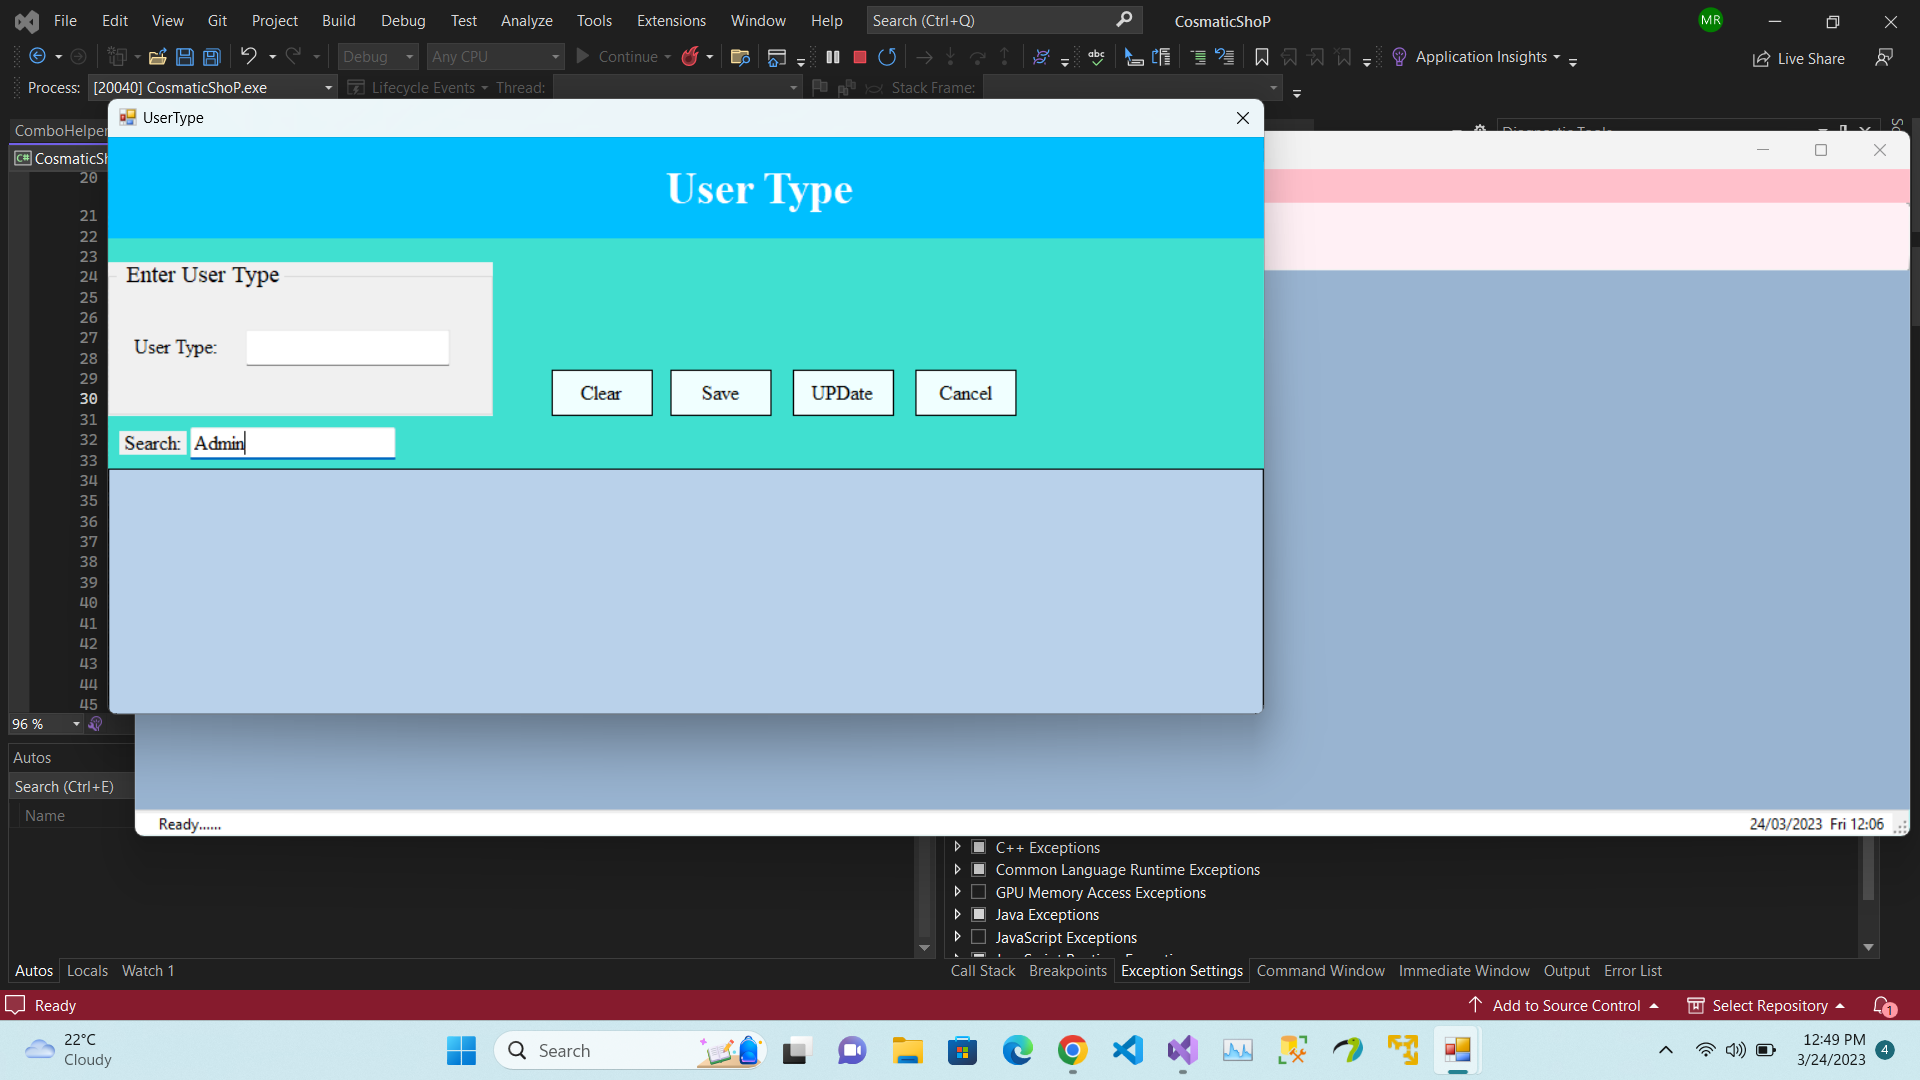Click the Save button in UserType form
1920x1080 pixels.
pyautogui.click(x=720, y=393)
